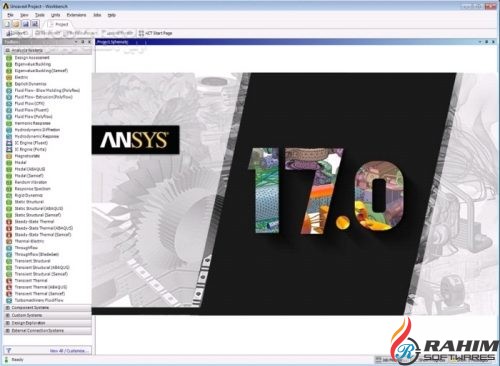Viewport: 500px width, 366px height.
Task: Select Static Structural (ABAQUS) in the toolbox
Action: [x=39, y=208]
